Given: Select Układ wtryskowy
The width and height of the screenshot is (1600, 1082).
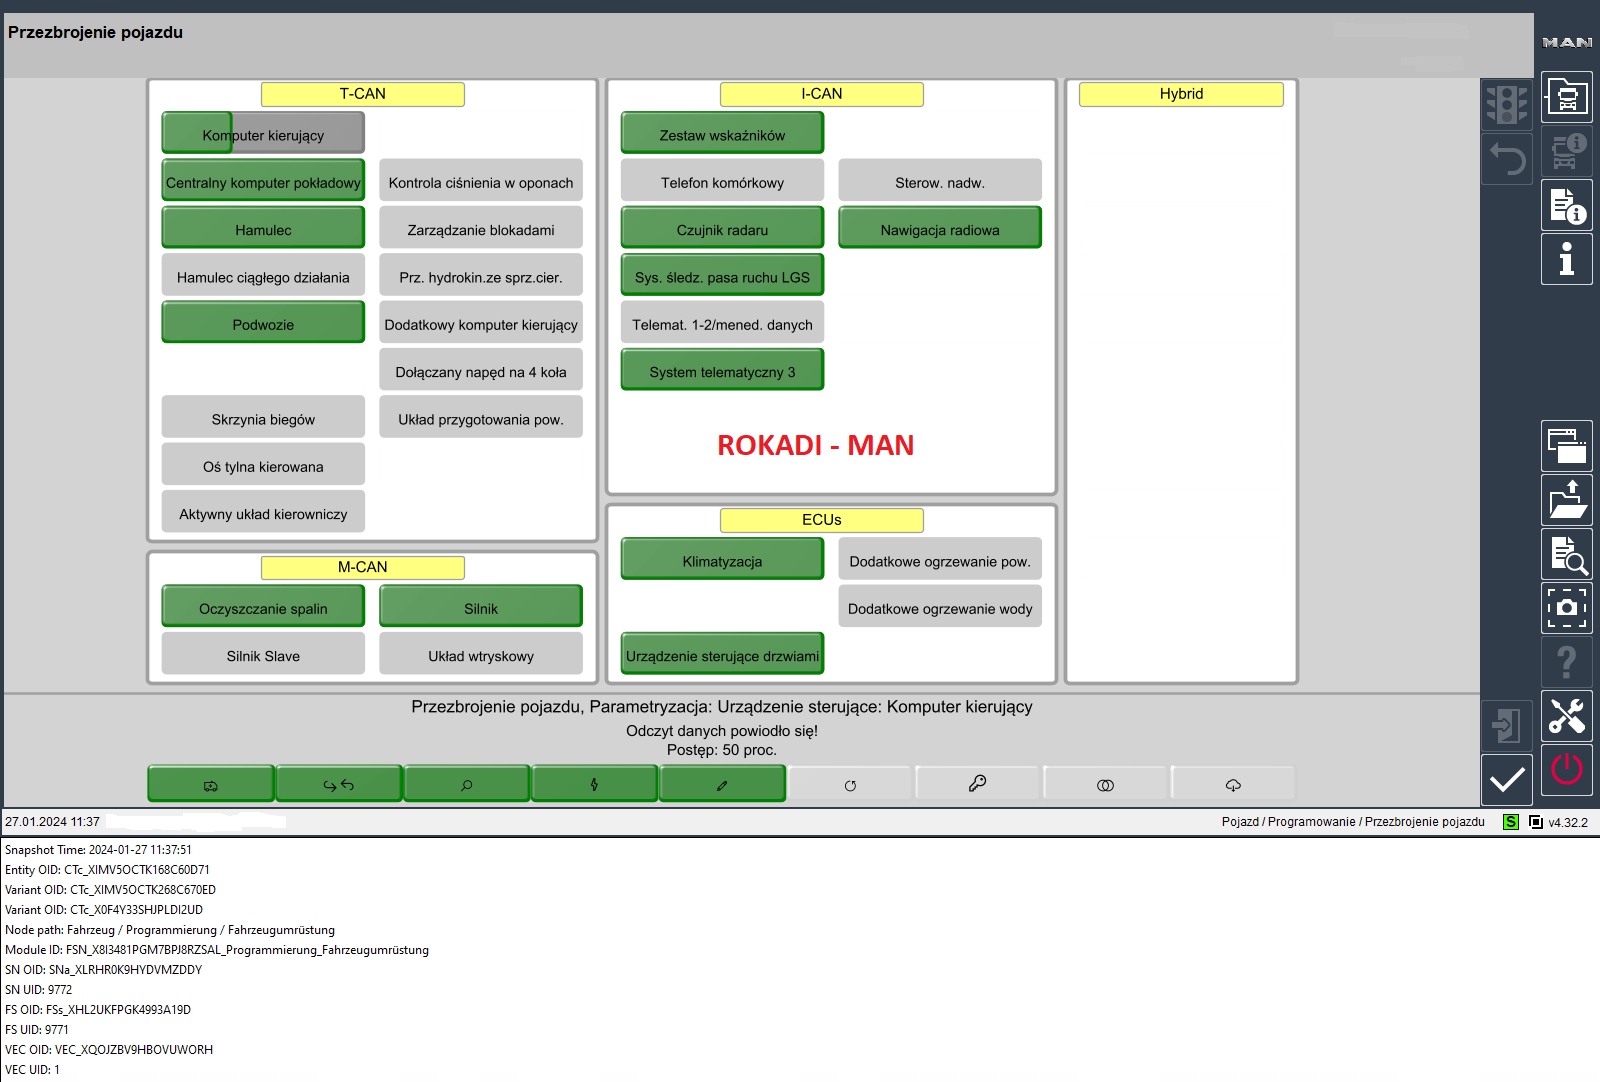Looking at the screenshot, I should 481,655.
